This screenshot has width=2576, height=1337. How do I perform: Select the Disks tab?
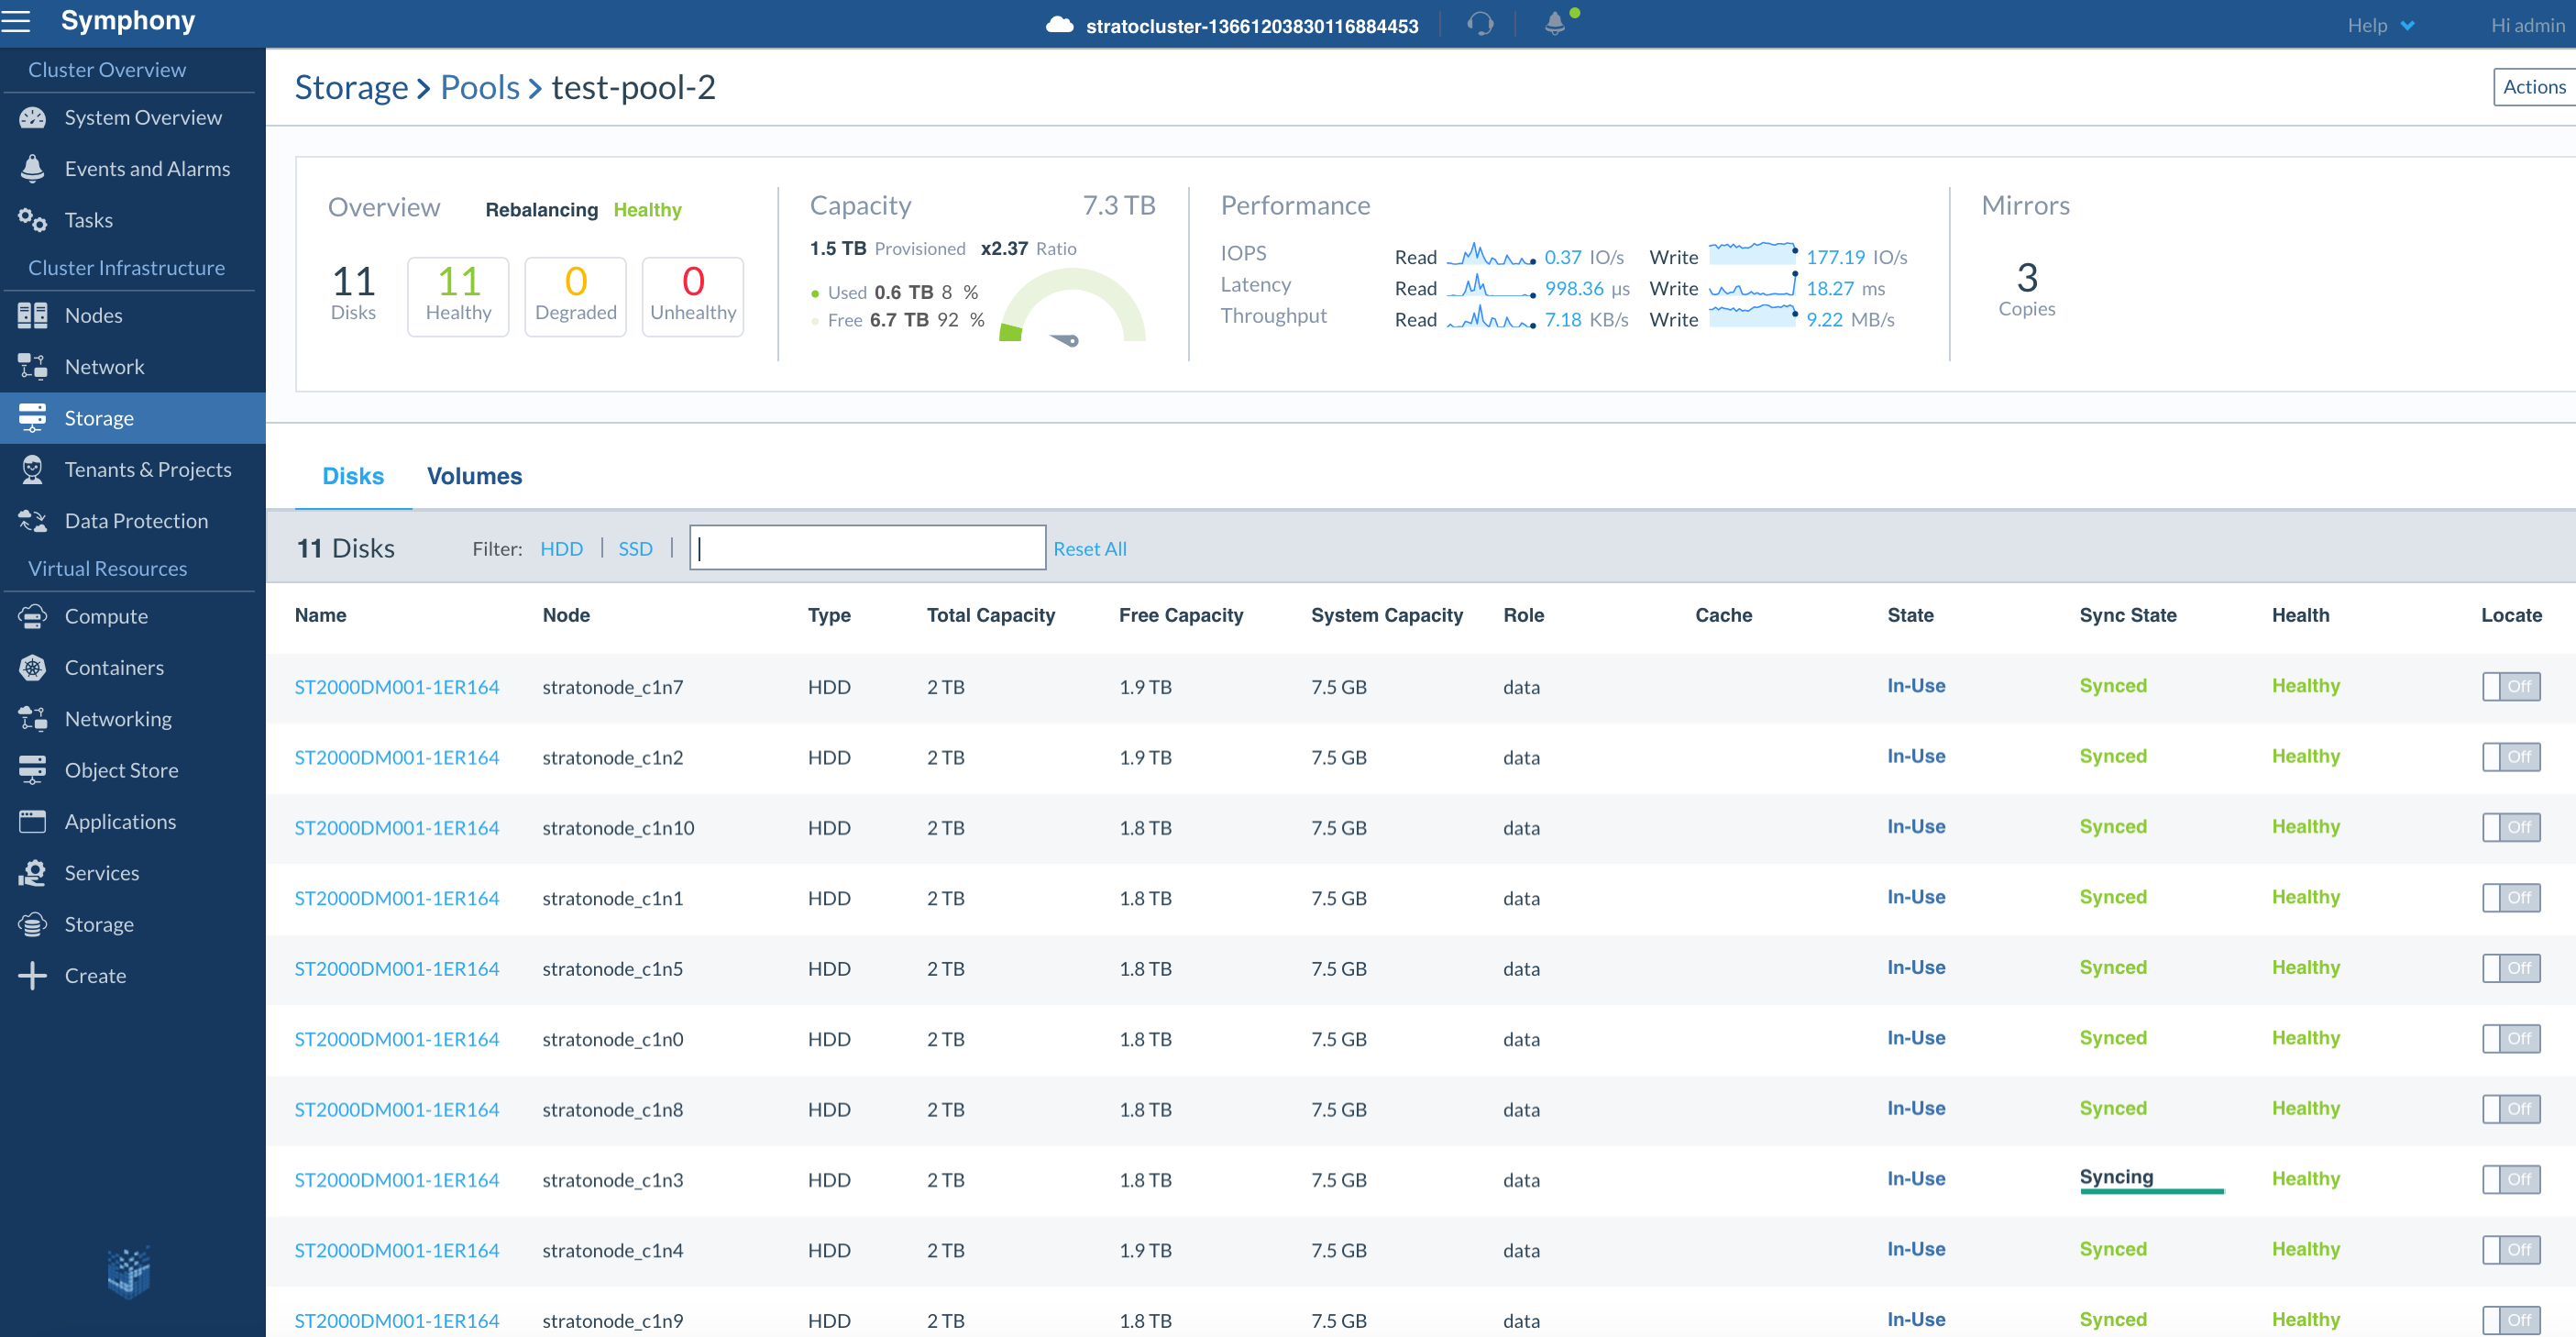coord(352,476)
